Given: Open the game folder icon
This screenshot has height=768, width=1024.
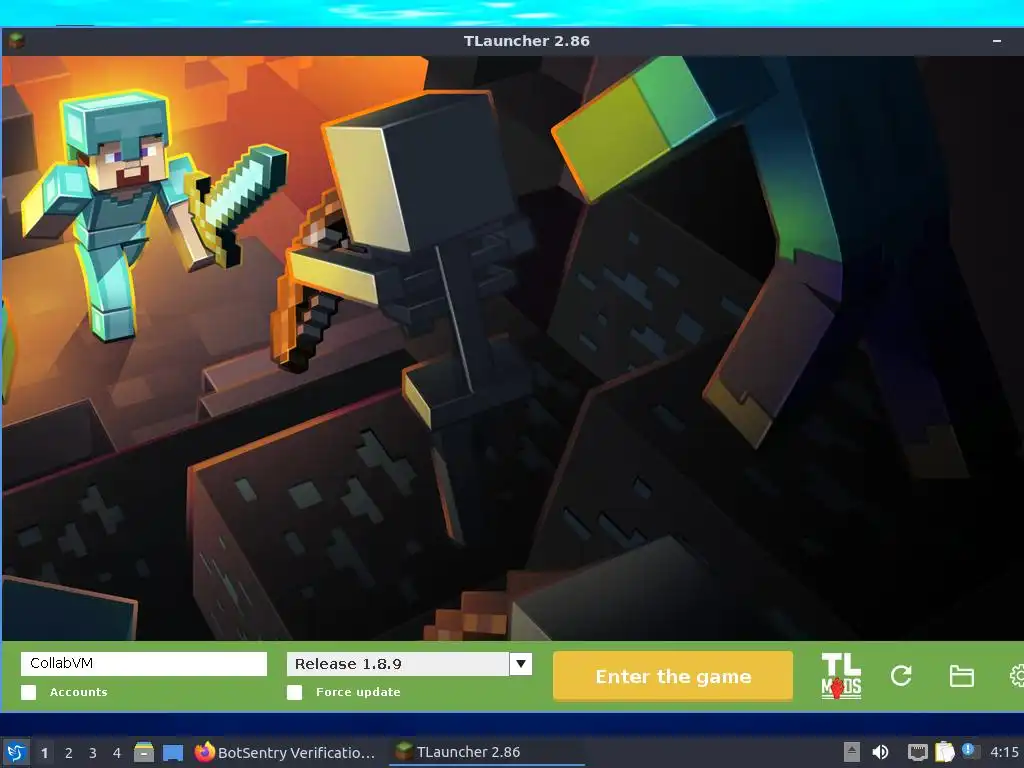Looking at the screenshot, I should point(961,676).
